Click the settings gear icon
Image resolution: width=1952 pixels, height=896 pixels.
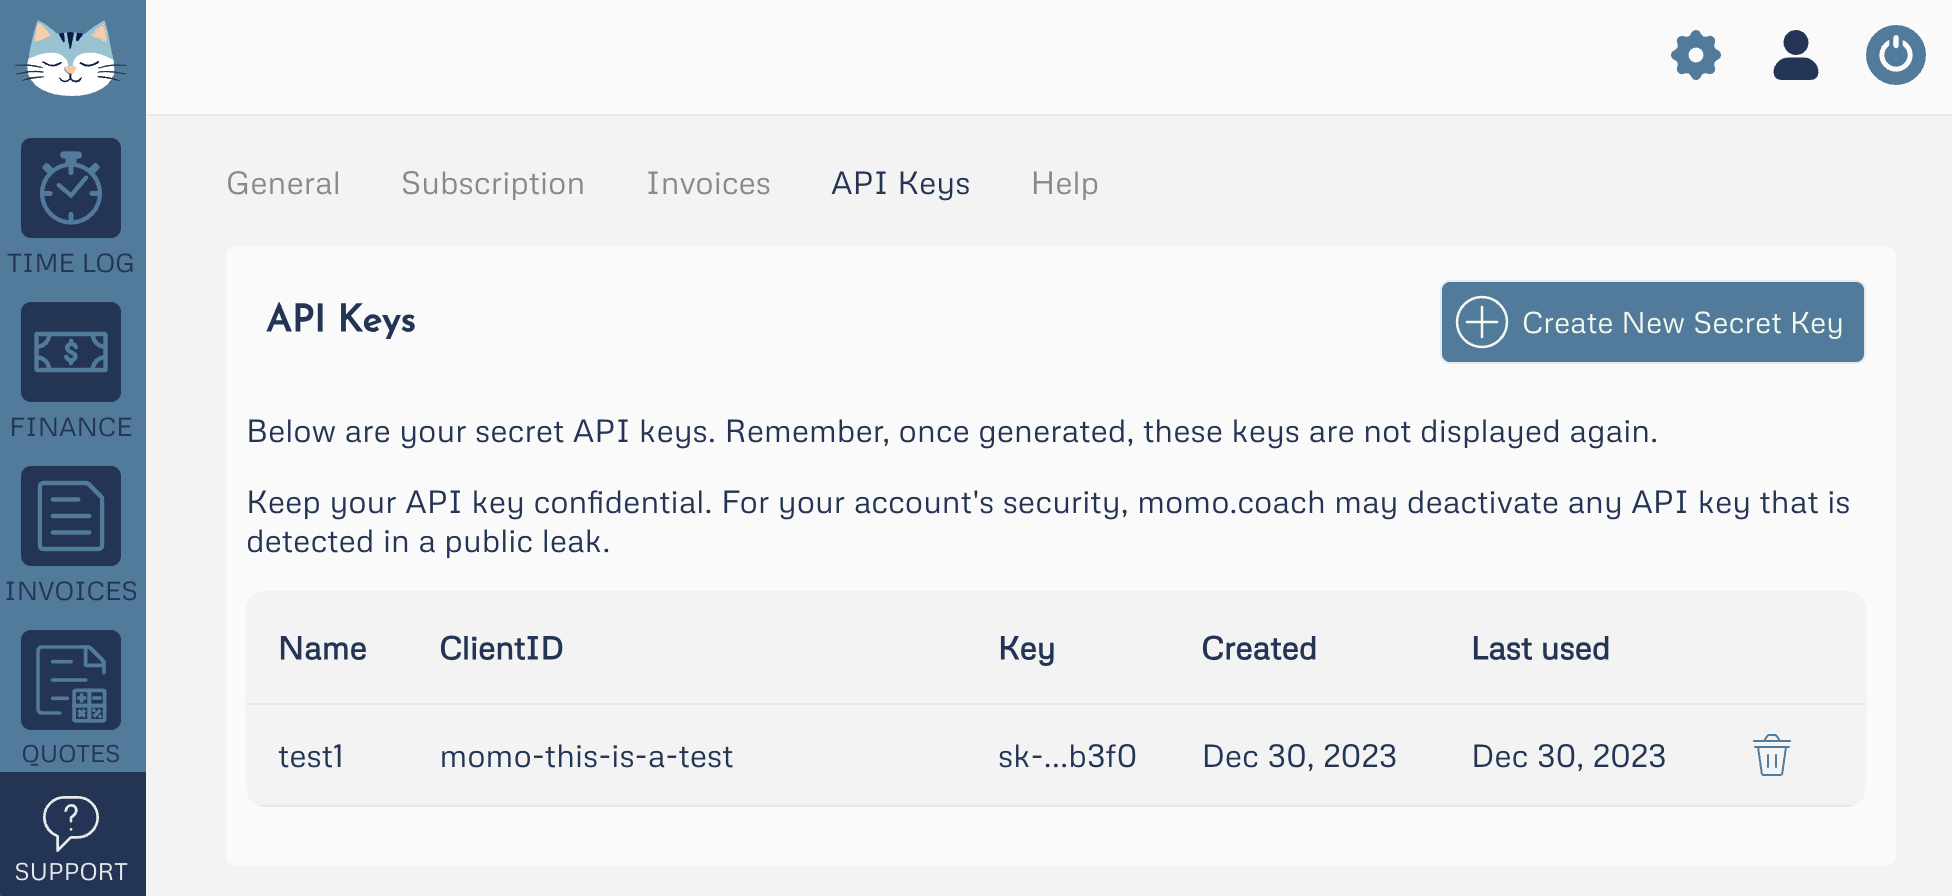pos(1696,55)
